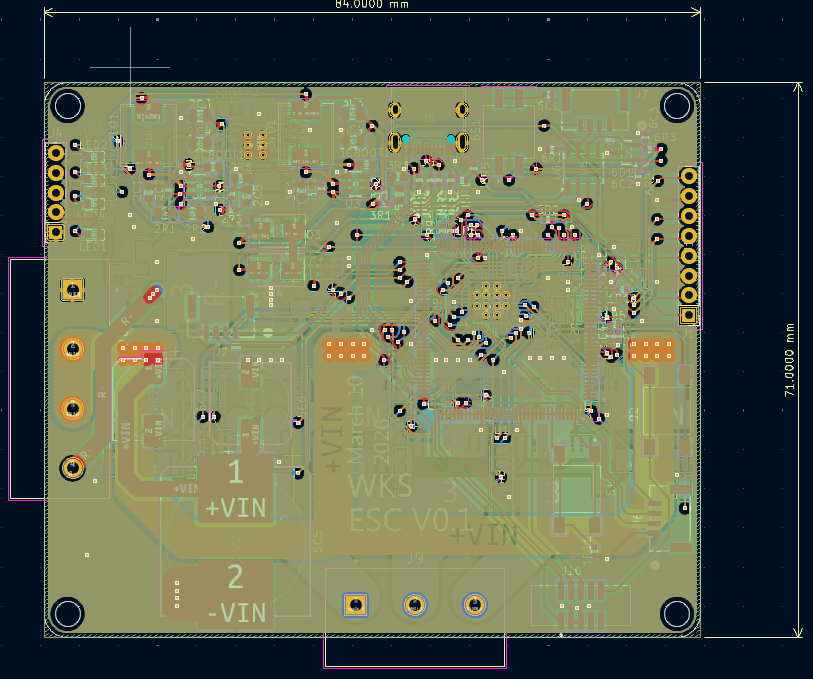Select the bottom-left mounting hole
Image resolution: width=813 pixels, height=679 pixels.
(x=68, y=613)
